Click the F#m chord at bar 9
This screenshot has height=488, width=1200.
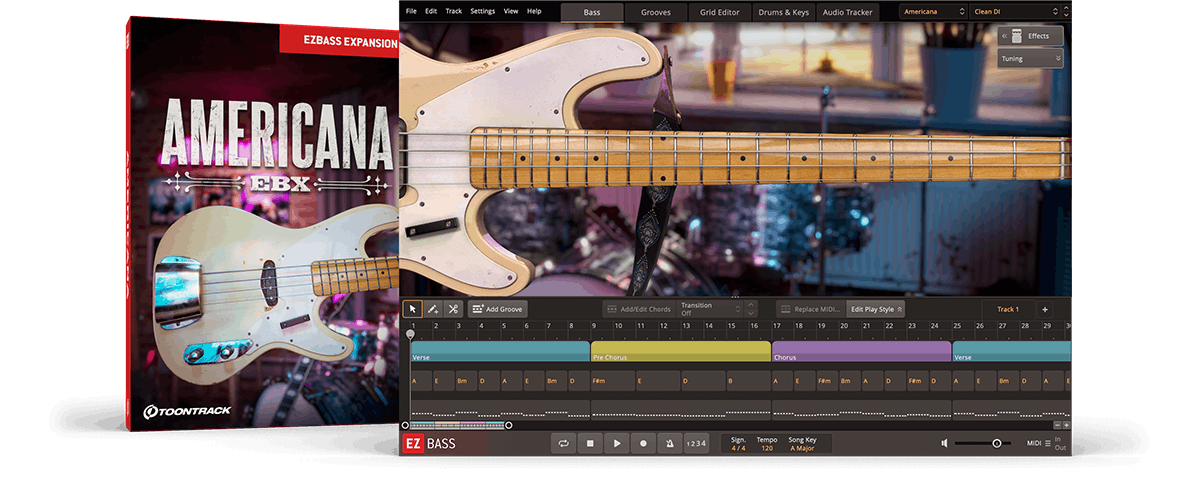pos(613,381)
